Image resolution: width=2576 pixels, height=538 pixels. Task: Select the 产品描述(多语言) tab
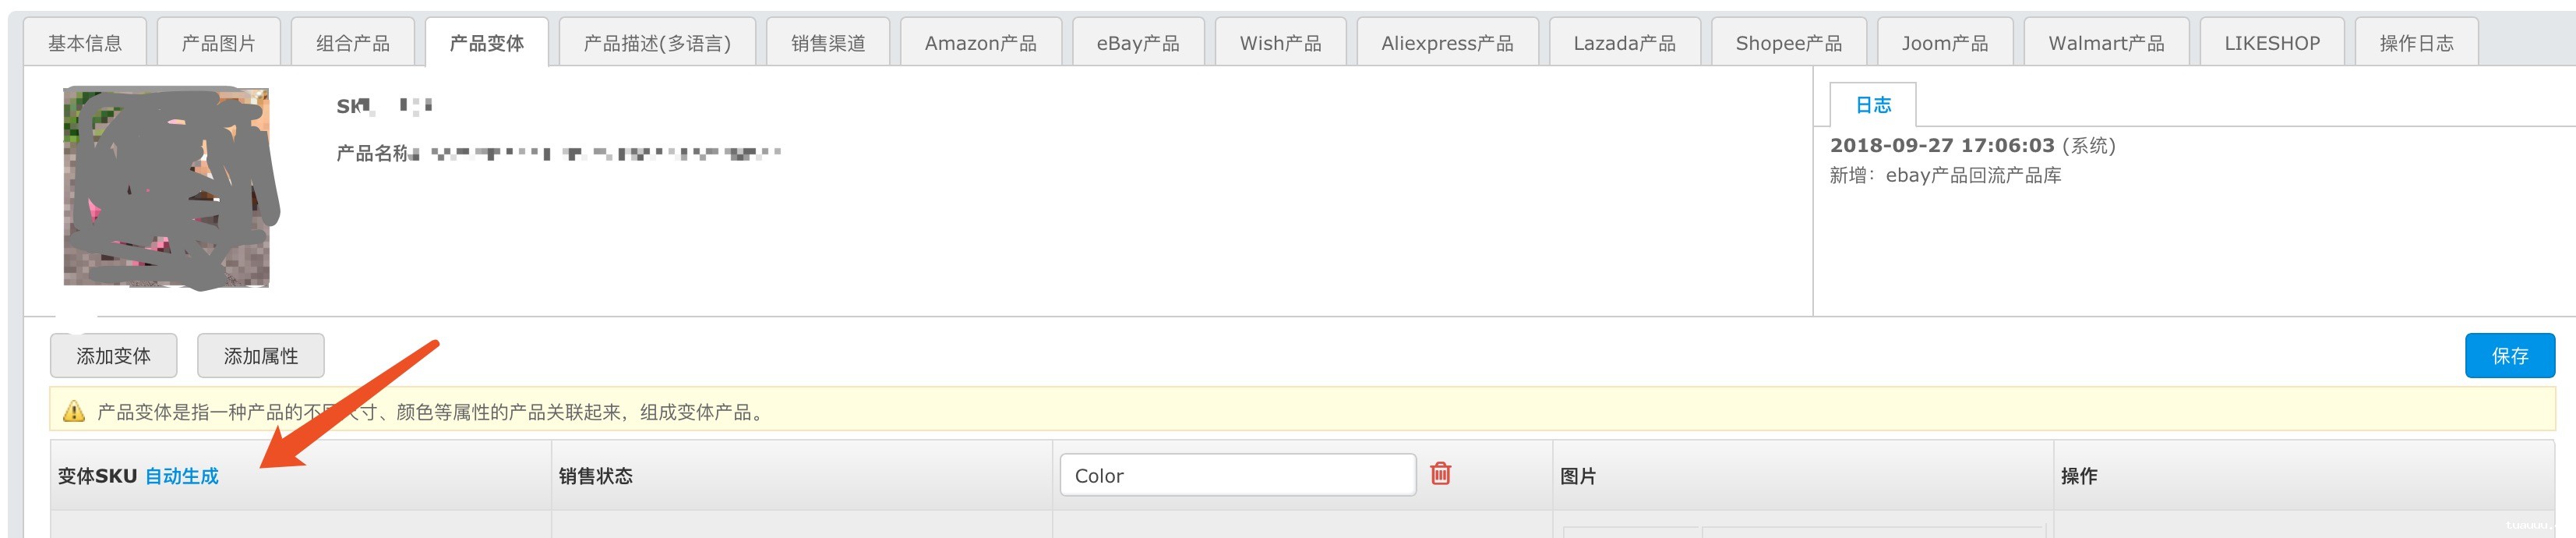pos(657,43)
